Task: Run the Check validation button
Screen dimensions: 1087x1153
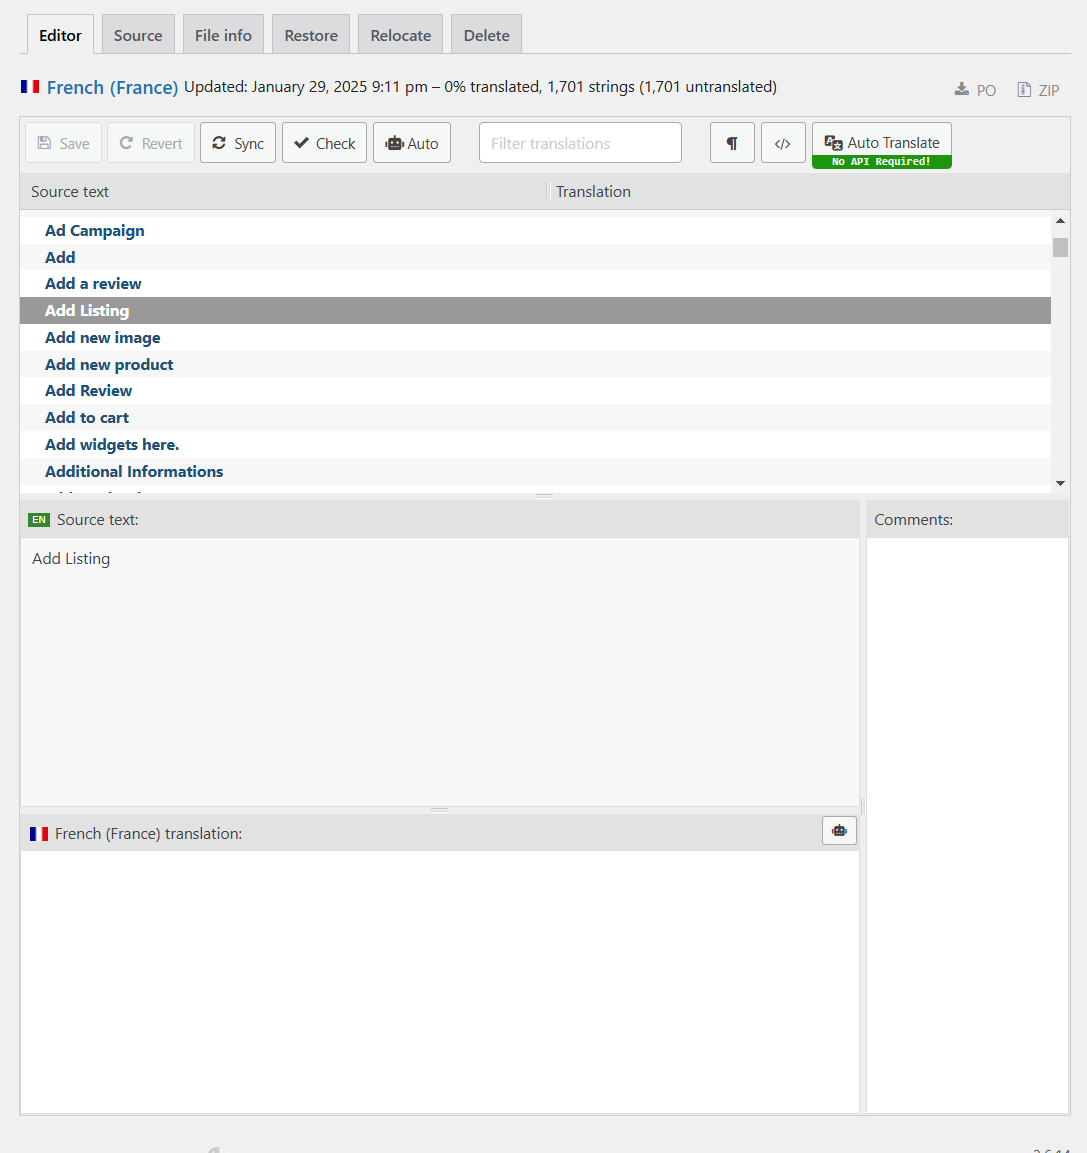Action: [324, 143]
